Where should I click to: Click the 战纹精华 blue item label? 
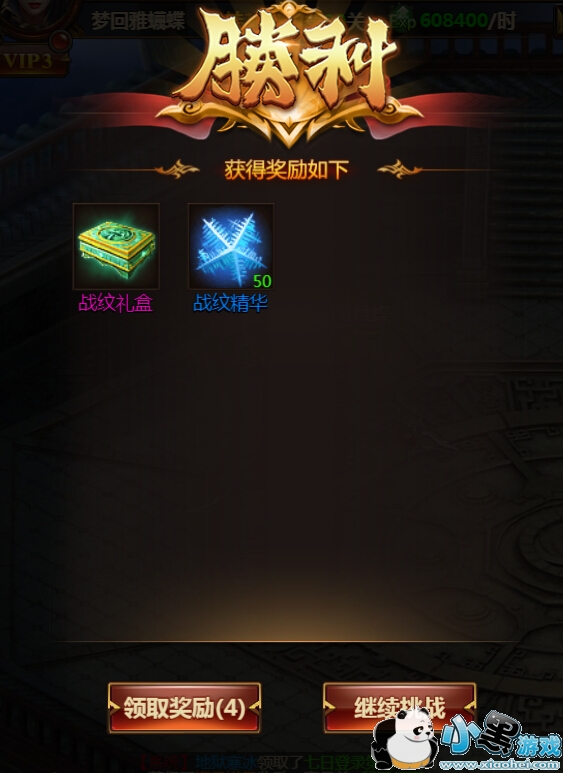click(x=230, y=303)
